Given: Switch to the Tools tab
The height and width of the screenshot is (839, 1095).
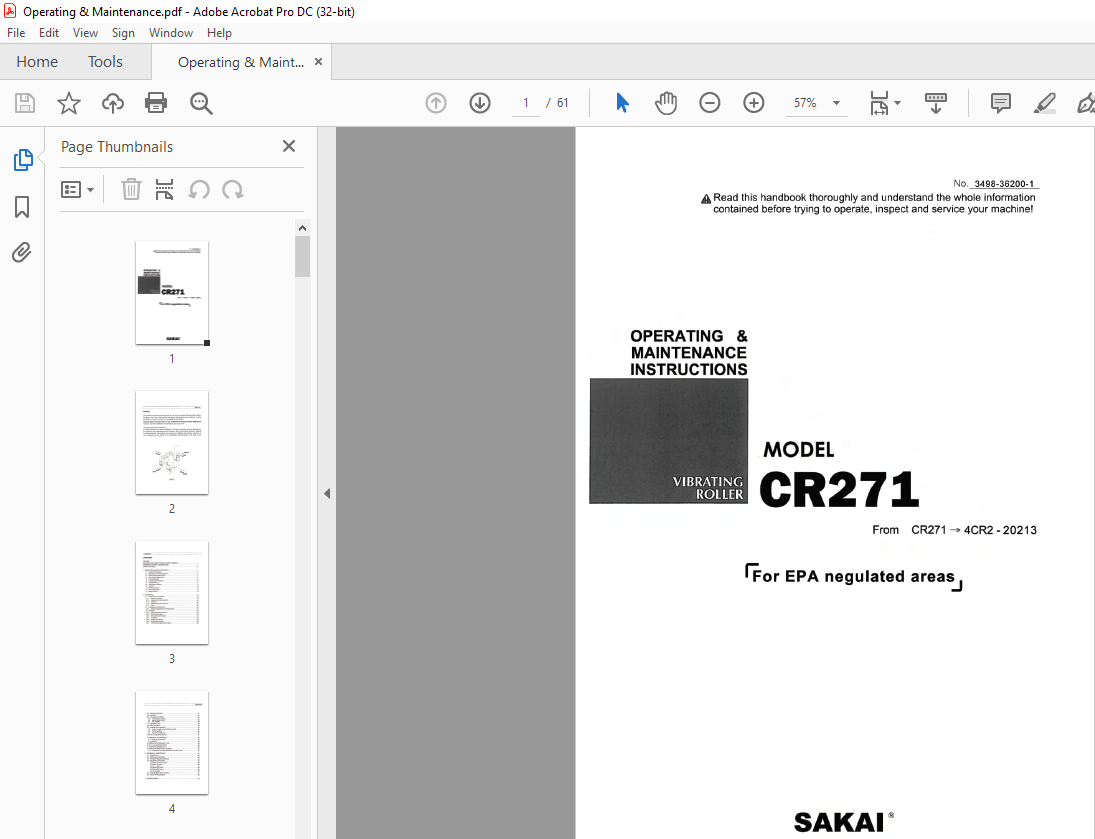Looking at the screenshot, I should coord(105,61).
